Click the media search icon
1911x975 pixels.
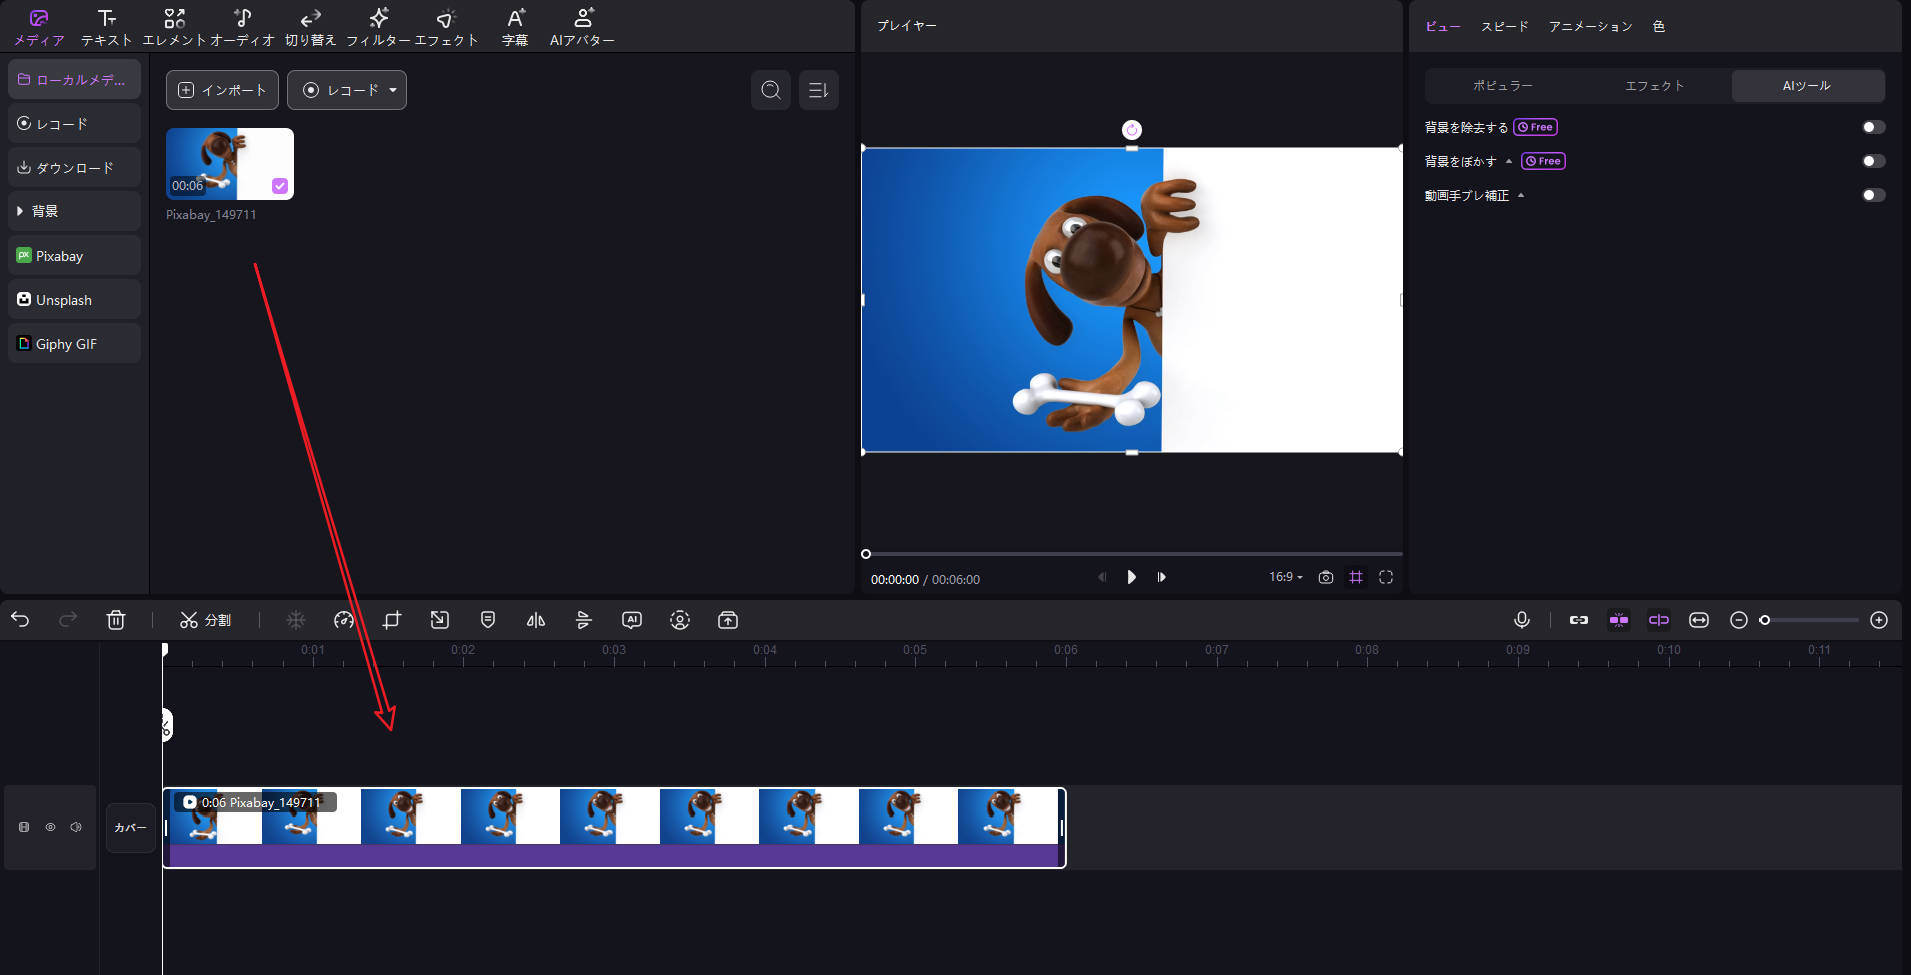coord(771,90)
